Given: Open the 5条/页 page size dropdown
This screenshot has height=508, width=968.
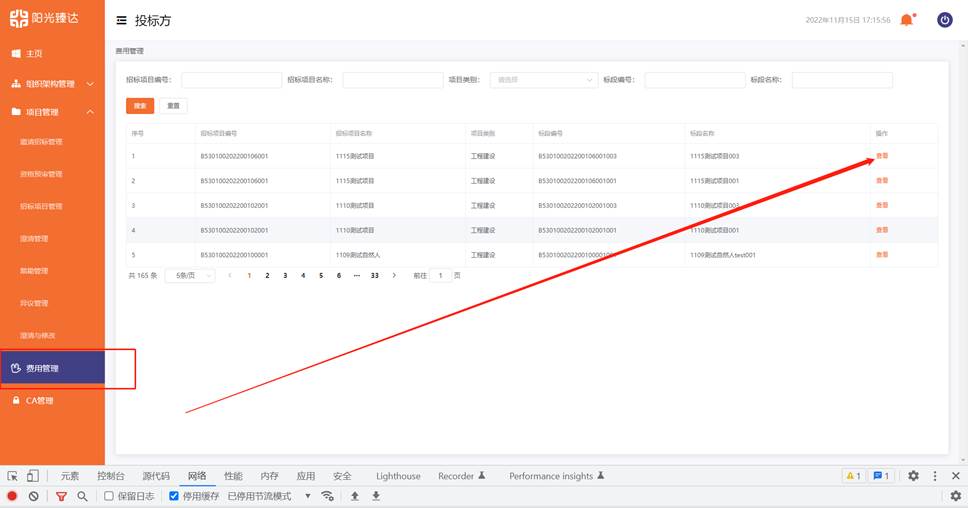Looking at the screenshot, I should [190, 275].
